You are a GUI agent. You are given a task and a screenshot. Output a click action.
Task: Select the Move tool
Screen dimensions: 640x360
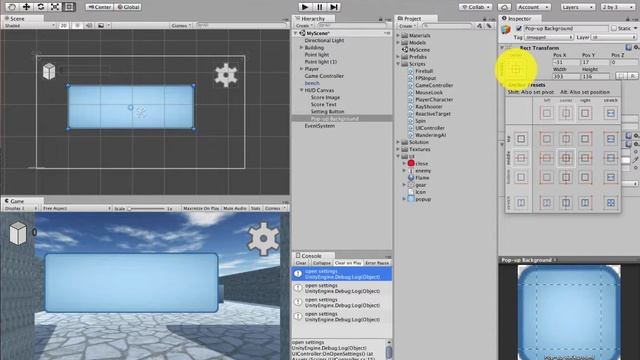coord(26,7)
